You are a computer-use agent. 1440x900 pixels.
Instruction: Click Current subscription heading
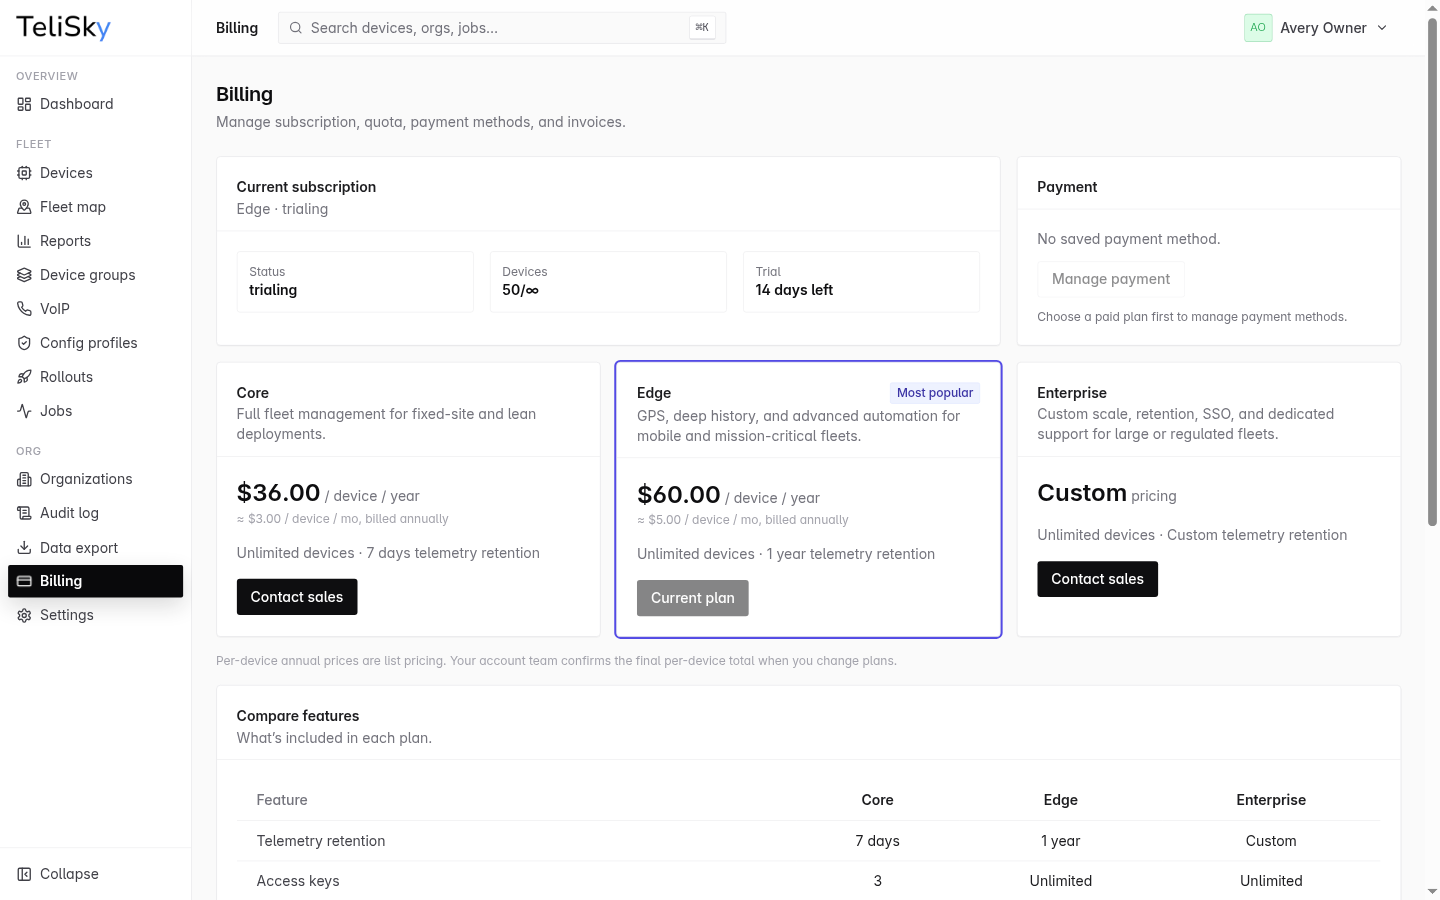click(306, 187)
